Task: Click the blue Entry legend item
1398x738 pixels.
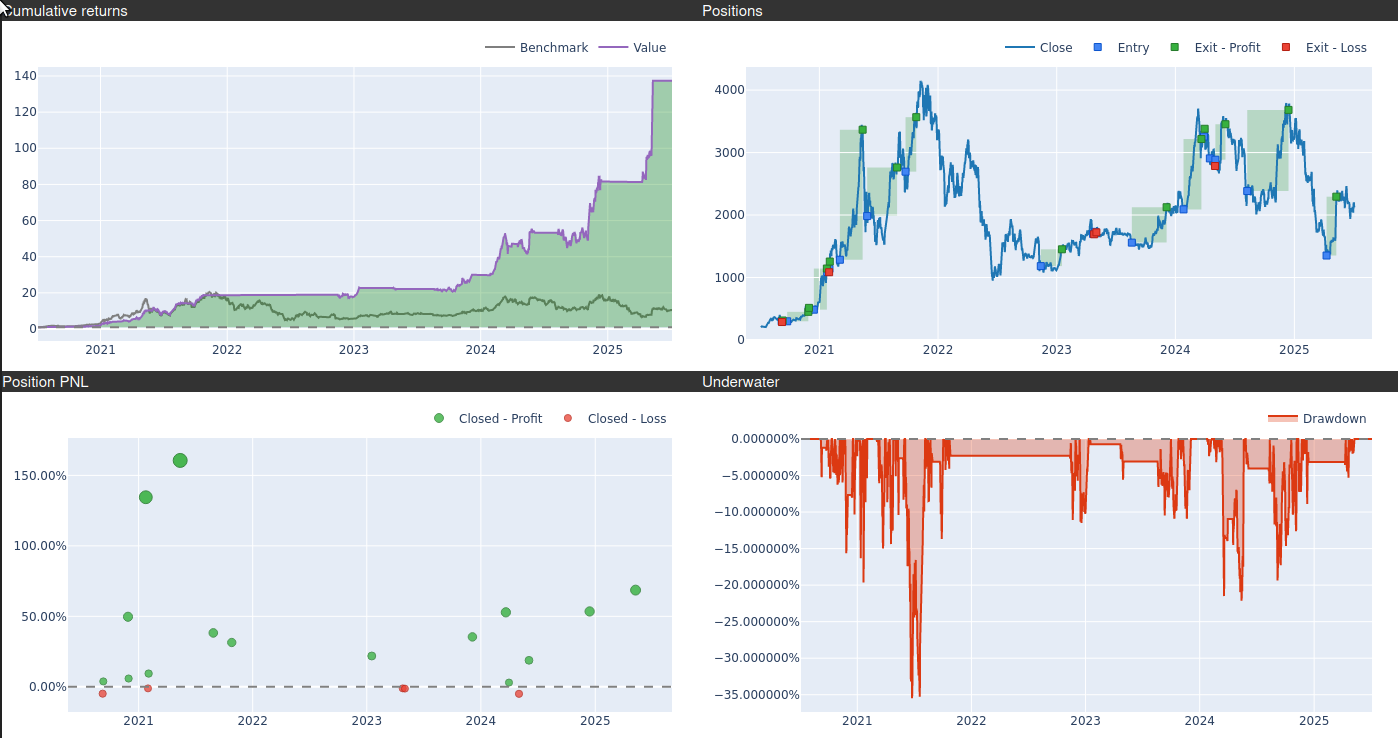Action: coord(1132,48)
